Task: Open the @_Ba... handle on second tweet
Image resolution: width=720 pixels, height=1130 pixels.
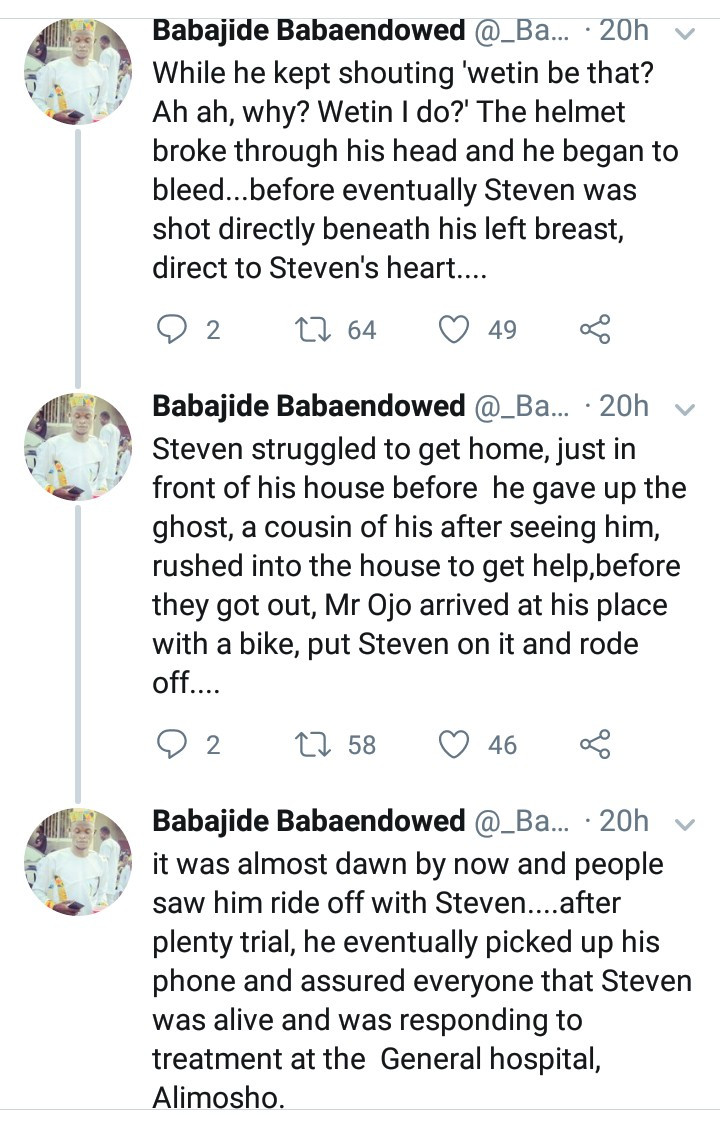Action: coord(521,406)
